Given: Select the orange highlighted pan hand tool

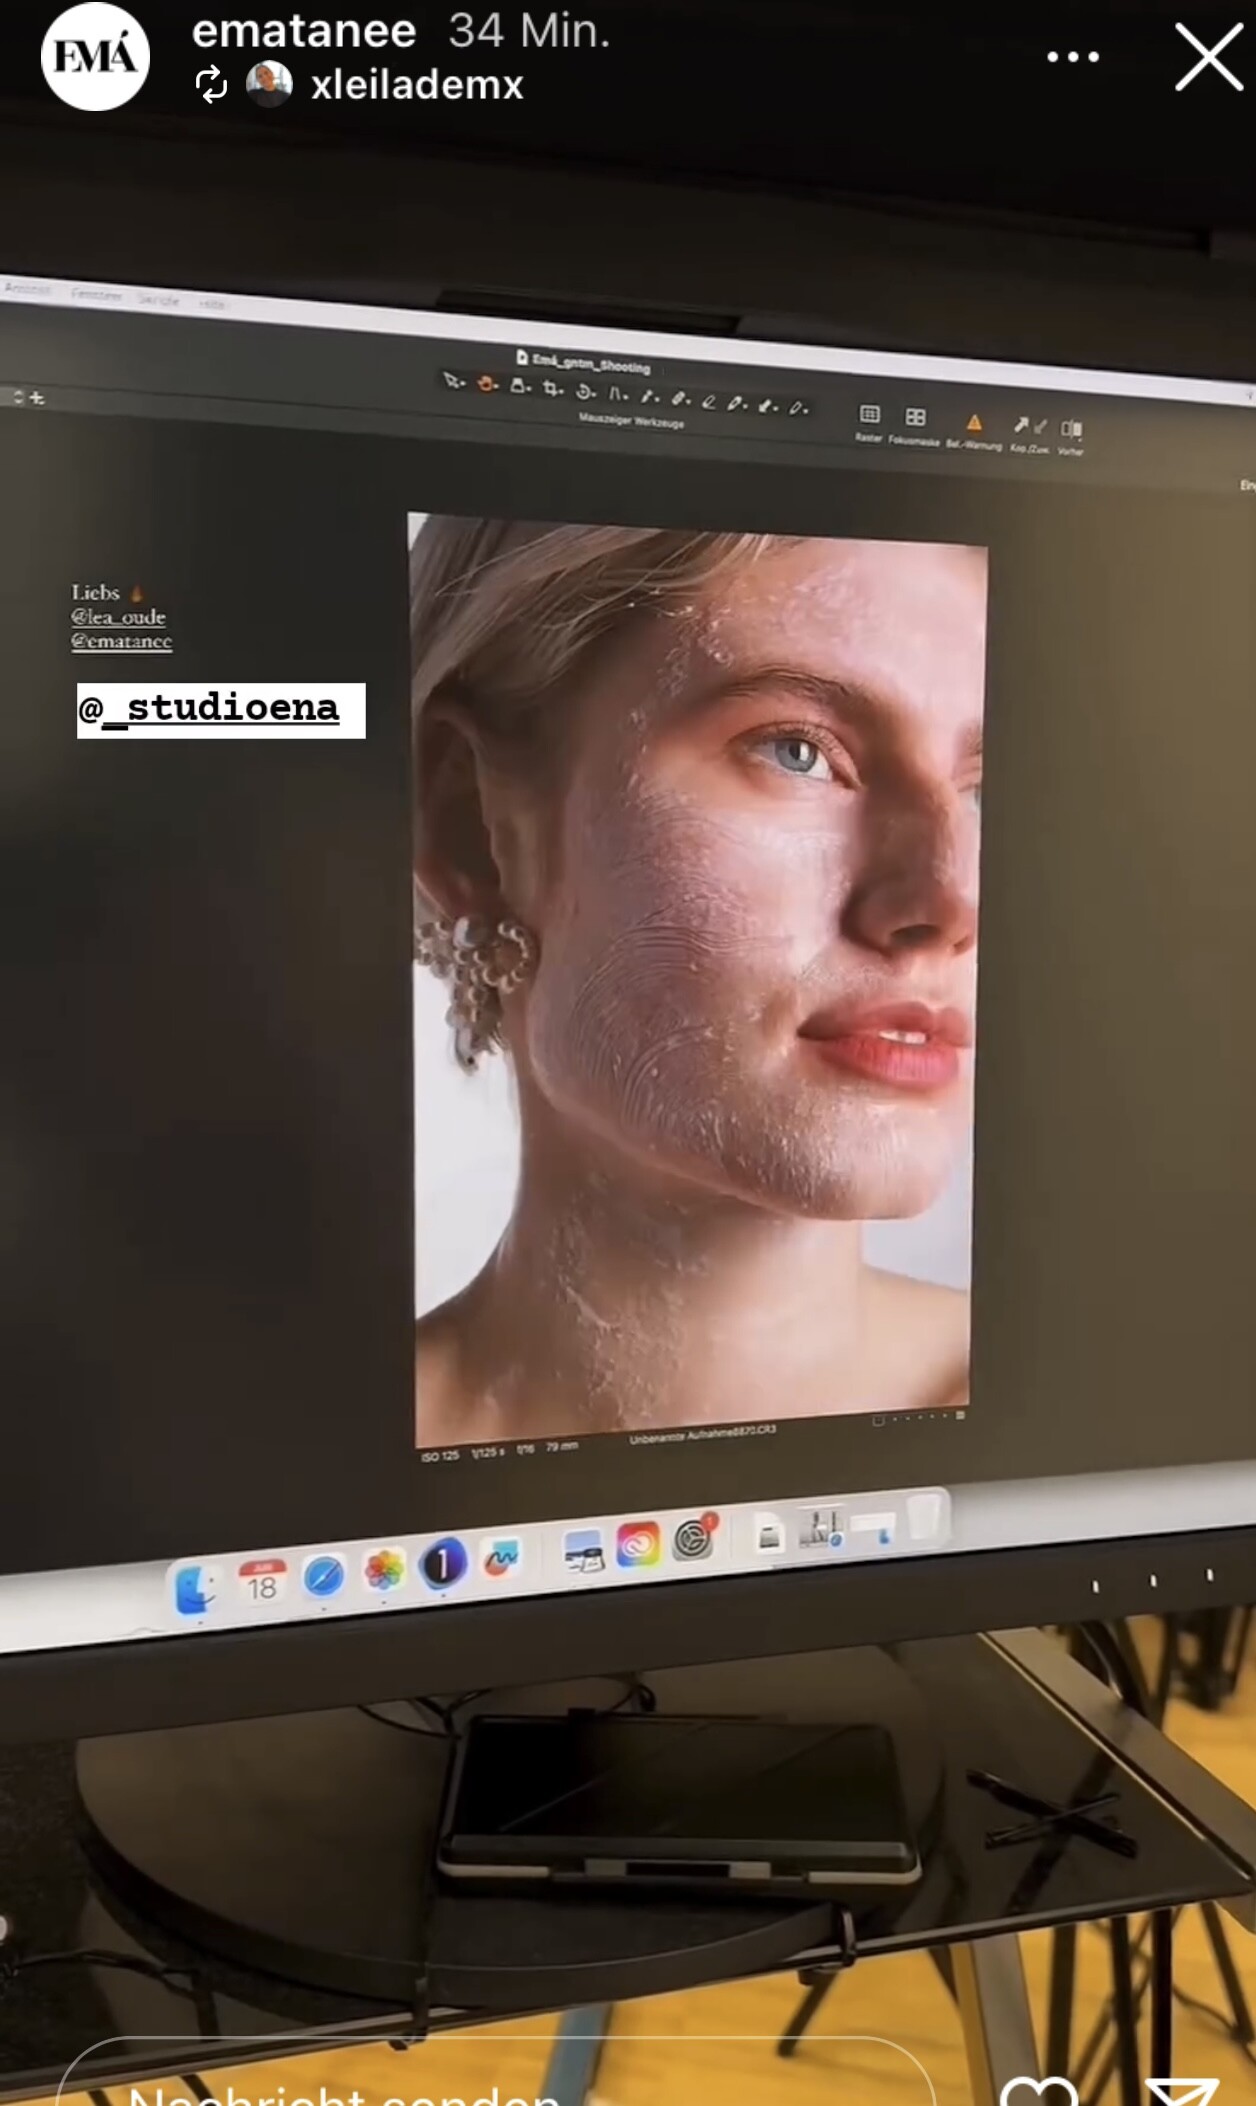Looking at the screenshot, I should tap(487, 384).
